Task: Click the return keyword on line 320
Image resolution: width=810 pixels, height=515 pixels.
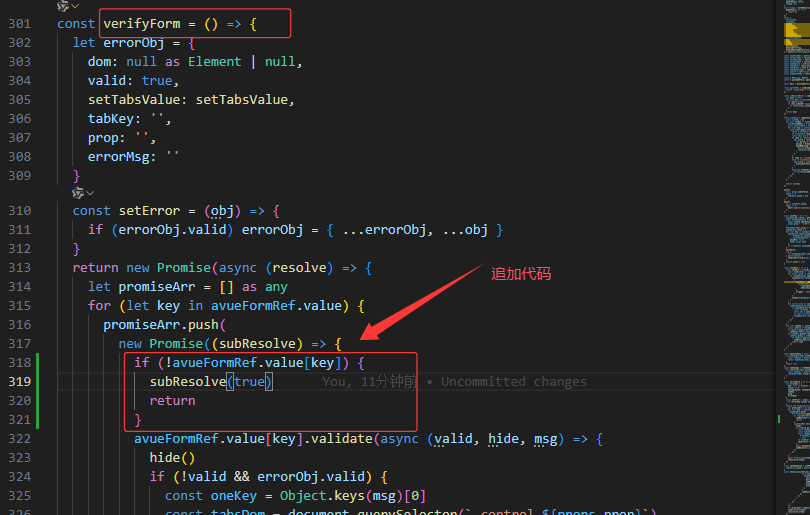Action: click(x=172, y=401)
